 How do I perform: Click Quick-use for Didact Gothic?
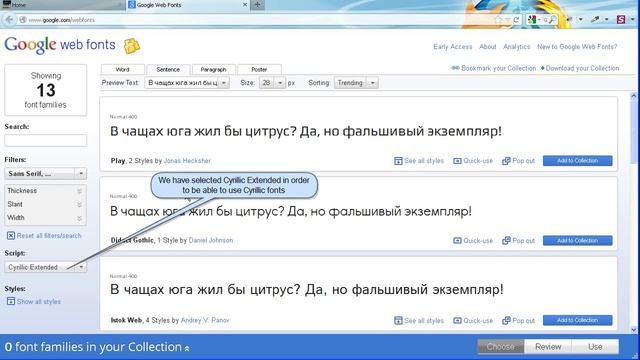[473, 240]
